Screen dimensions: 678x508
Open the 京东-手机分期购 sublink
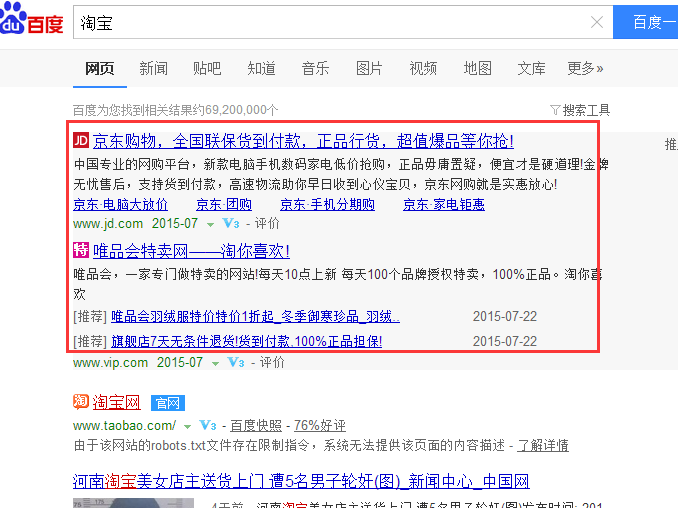pos(327,204)
